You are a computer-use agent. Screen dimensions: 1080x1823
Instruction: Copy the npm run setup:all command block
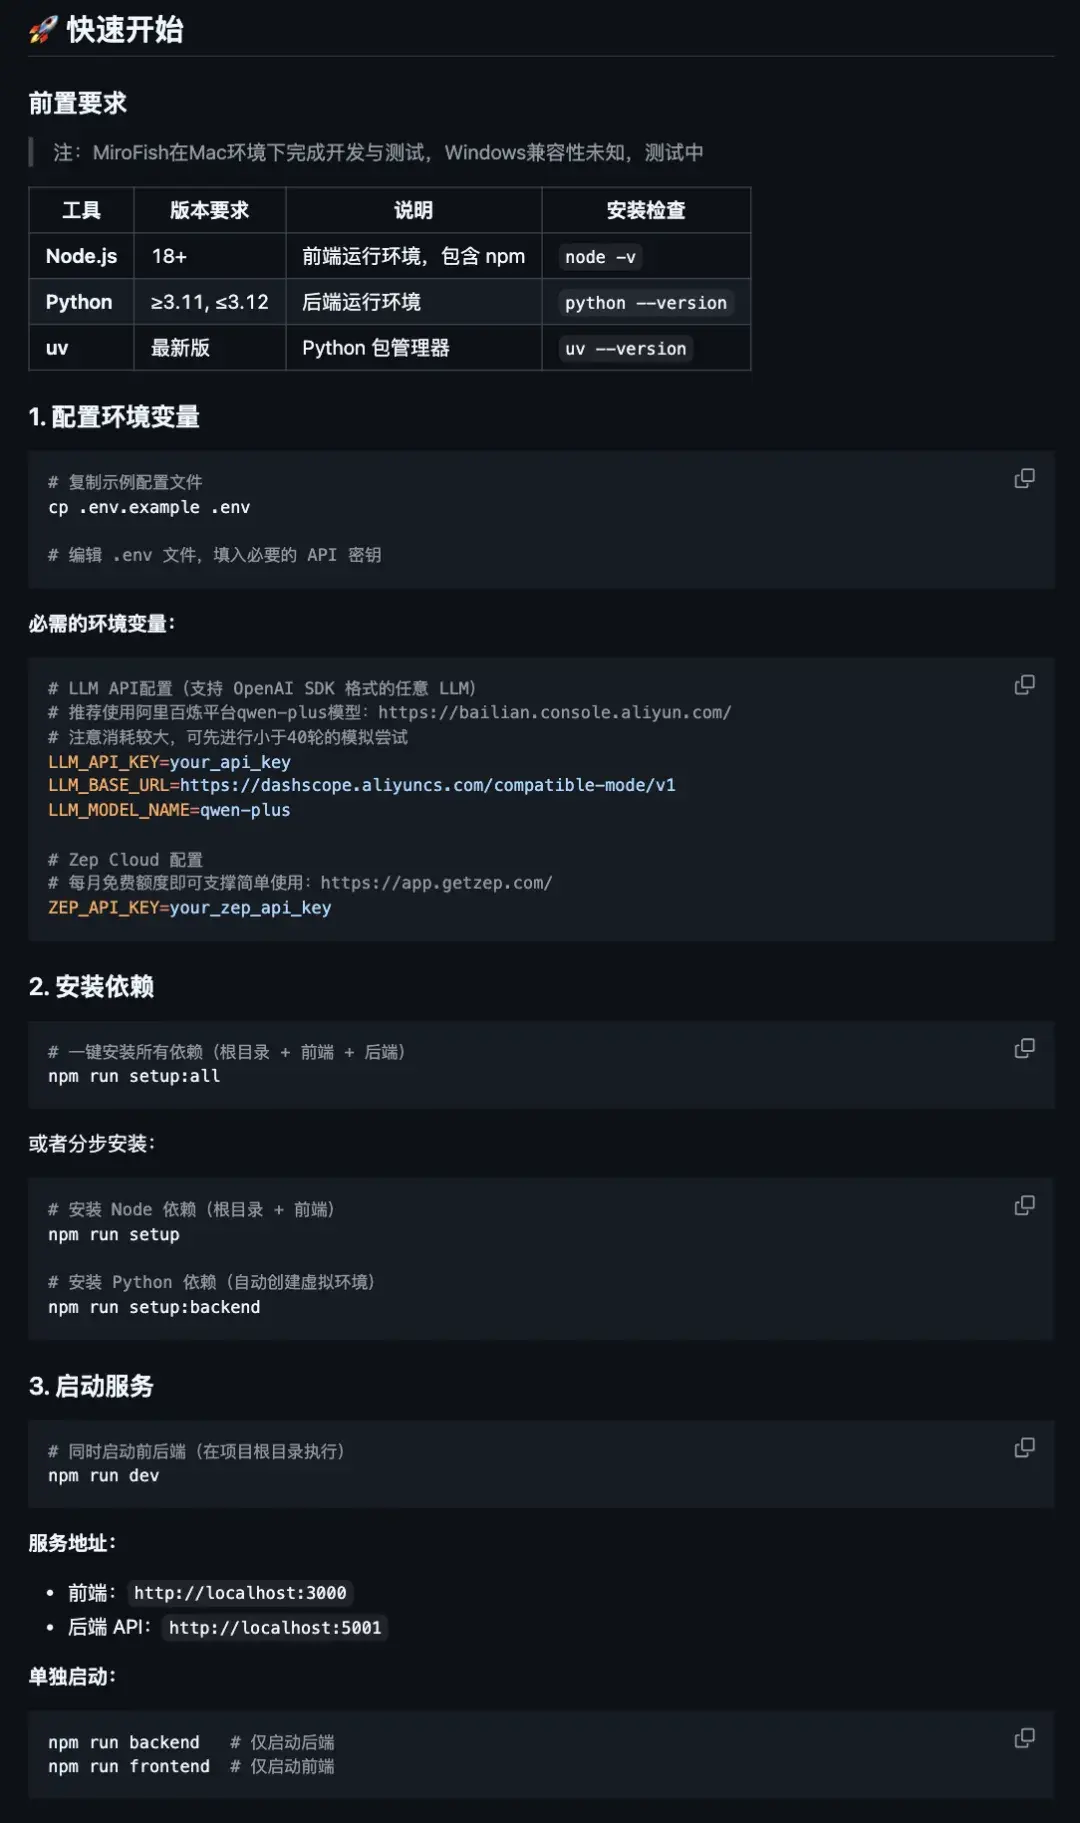[x=1023, y=1048]
